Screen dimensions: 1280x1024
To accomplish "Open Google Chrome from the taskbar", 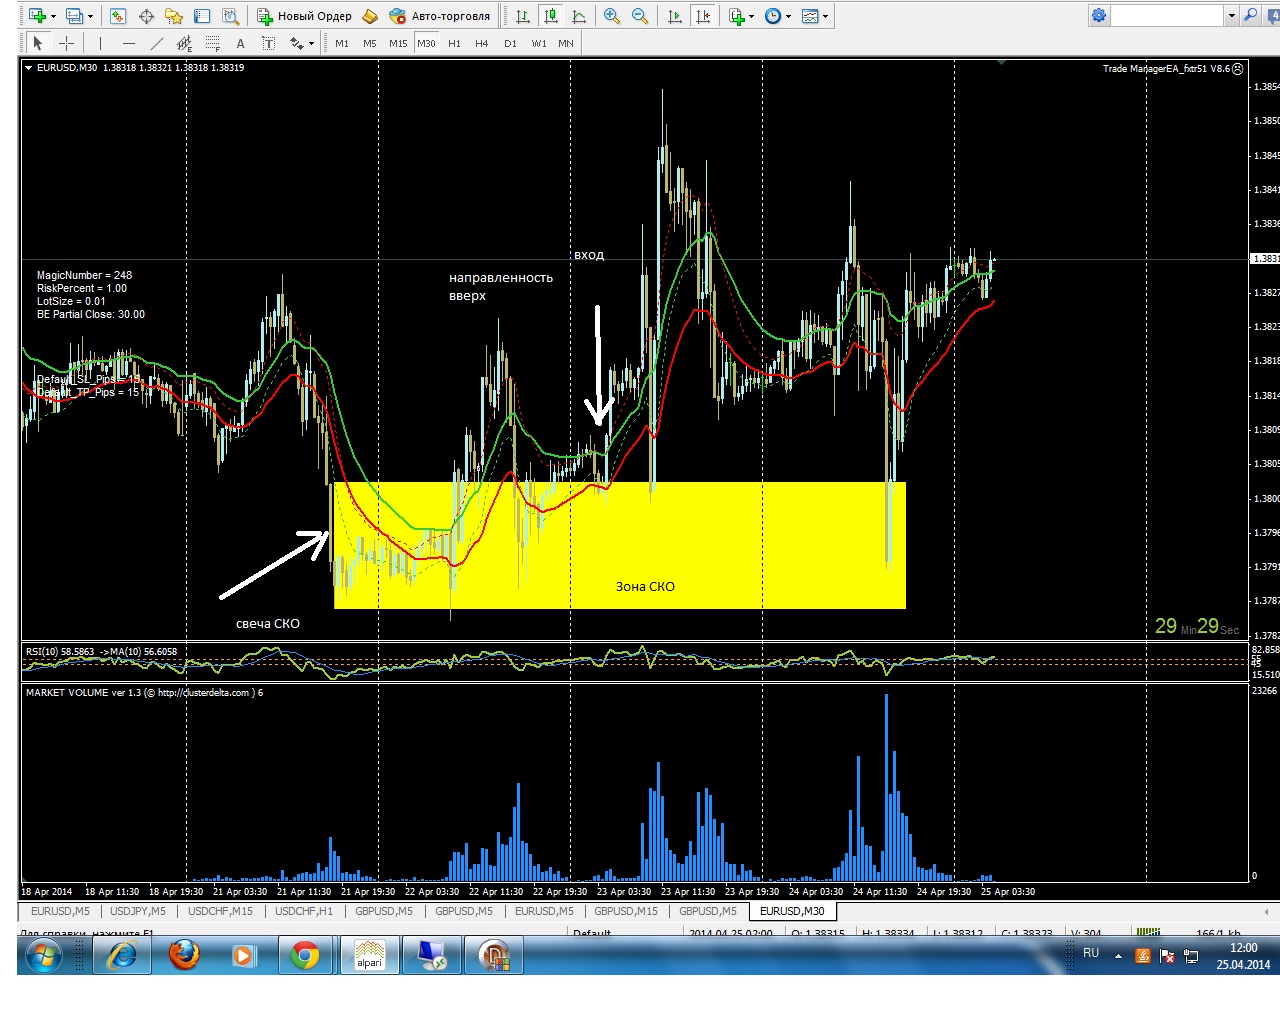I will tap(305, 955).
